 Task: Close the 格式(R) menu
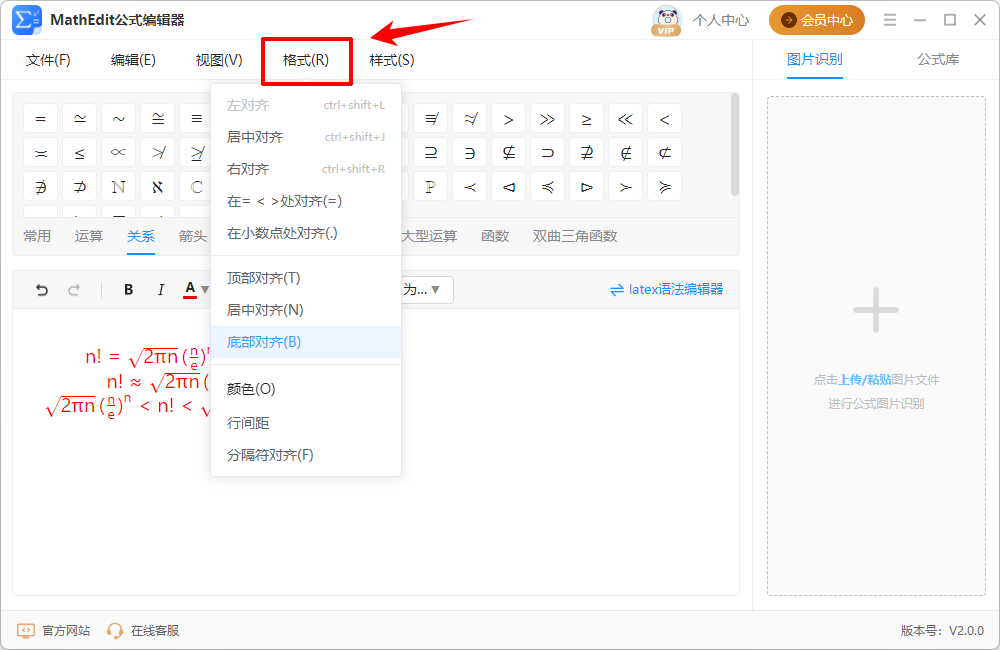pyautogui.click(x=306, y=60)
